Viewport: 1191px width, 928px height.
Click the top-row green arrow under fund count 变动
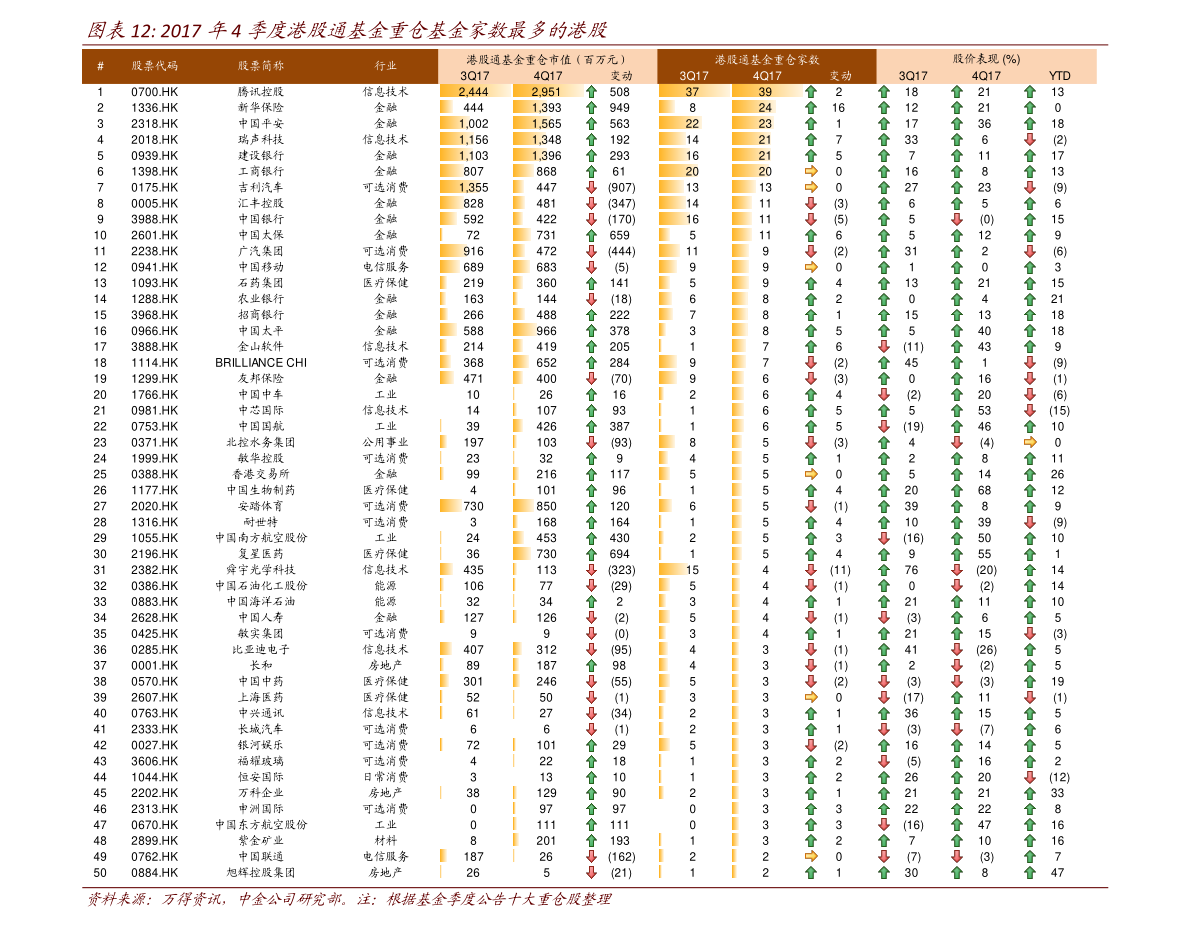click(x=811, y=92)
